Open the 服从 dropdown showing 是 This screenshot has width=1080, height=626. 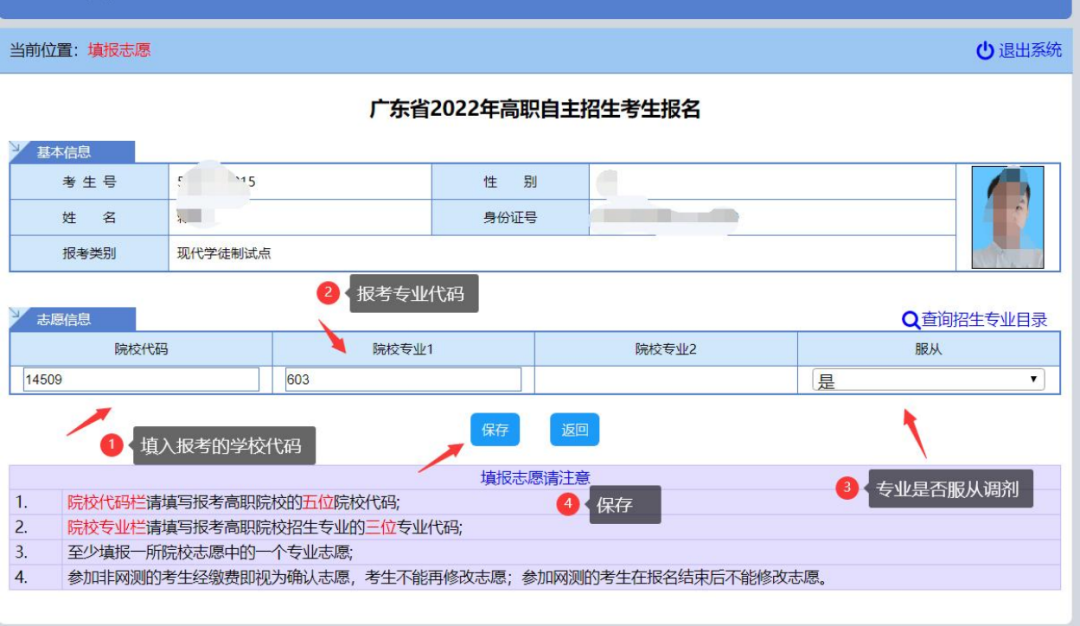(928, 380)
